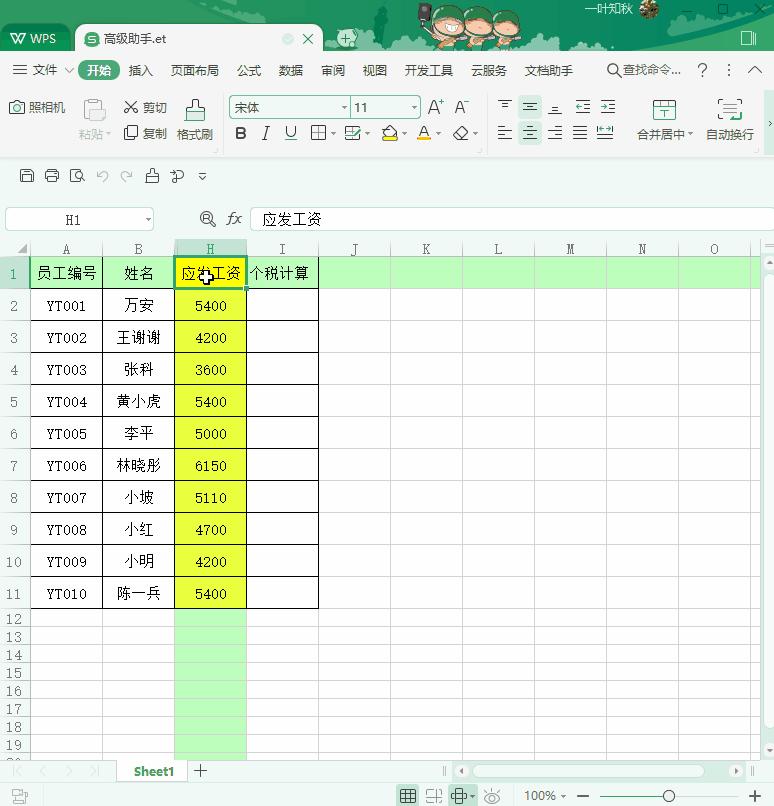Click the Undo arrow

[x=102, y=176]
